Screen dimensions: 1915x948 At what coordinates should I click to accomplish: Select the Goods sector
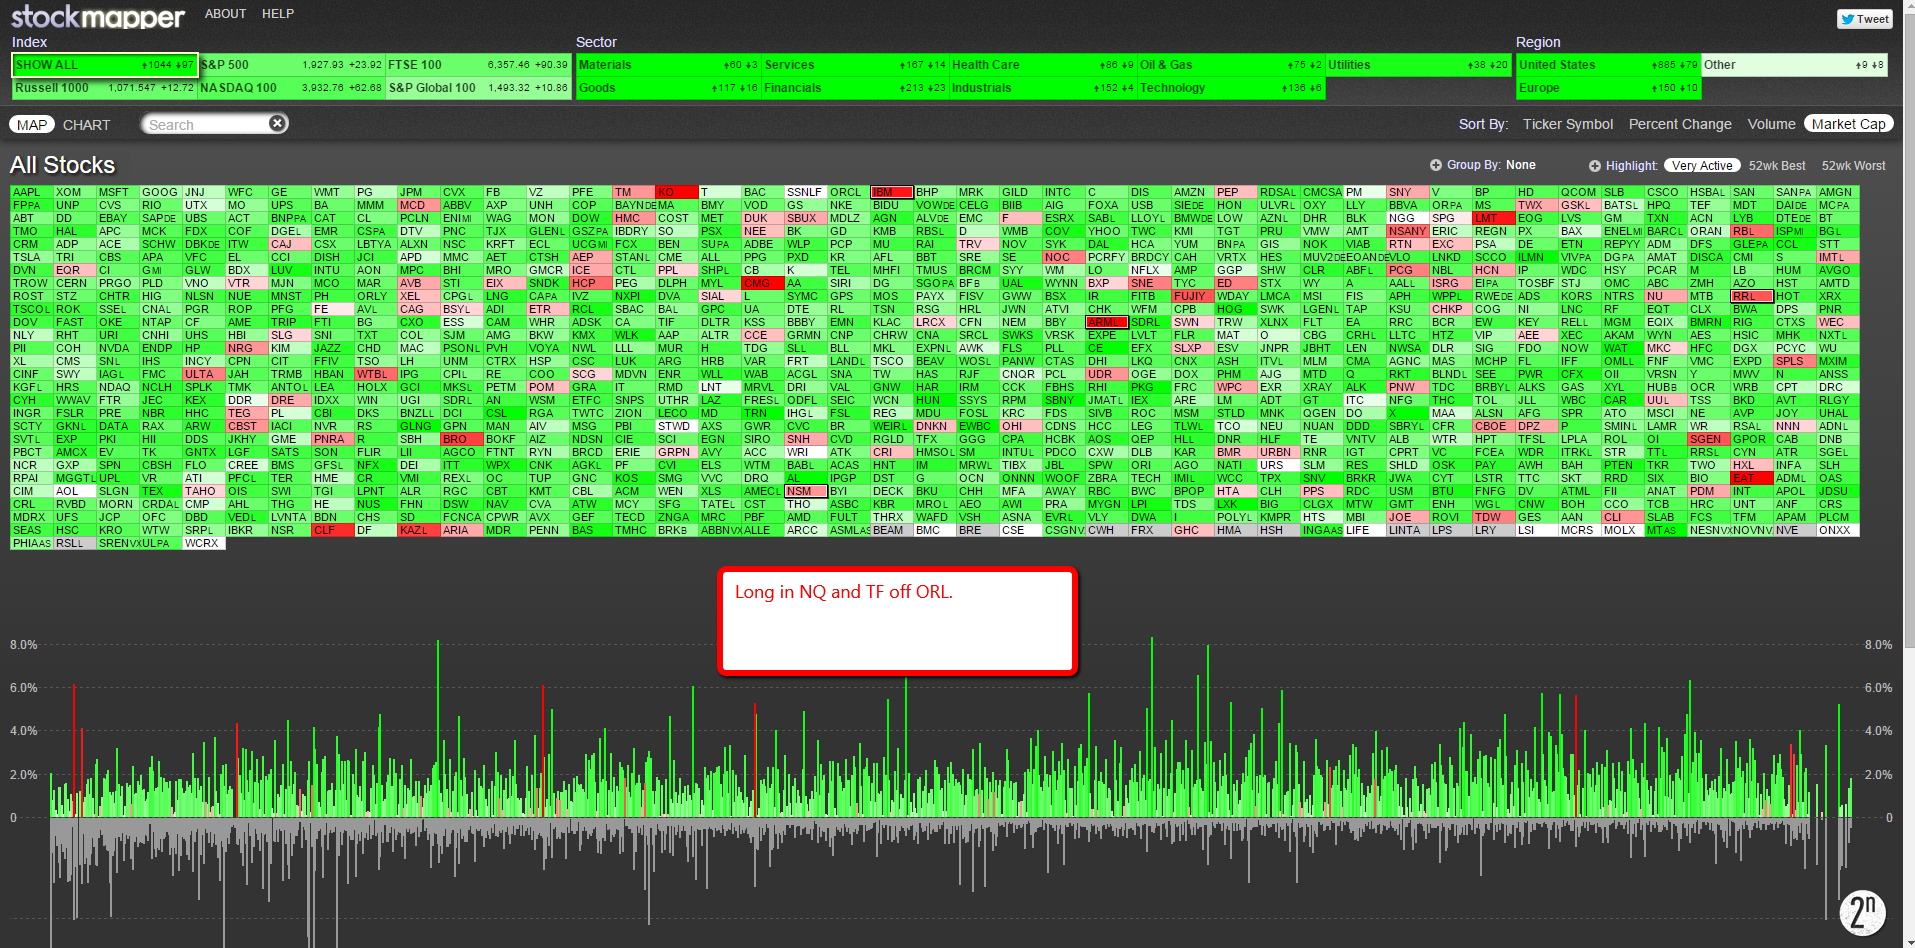668,88
